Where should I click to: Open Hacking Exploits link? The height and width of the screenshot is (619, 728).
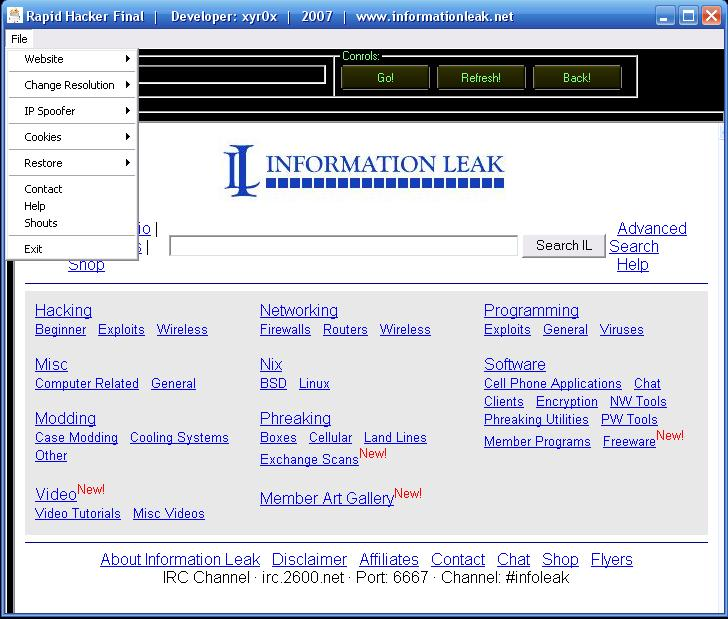click(121, 330)
